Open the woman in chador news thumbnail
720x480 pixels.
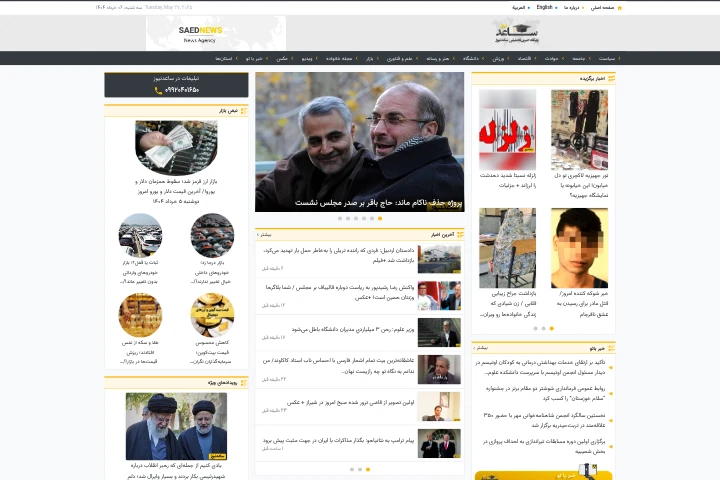pos(507,248)
